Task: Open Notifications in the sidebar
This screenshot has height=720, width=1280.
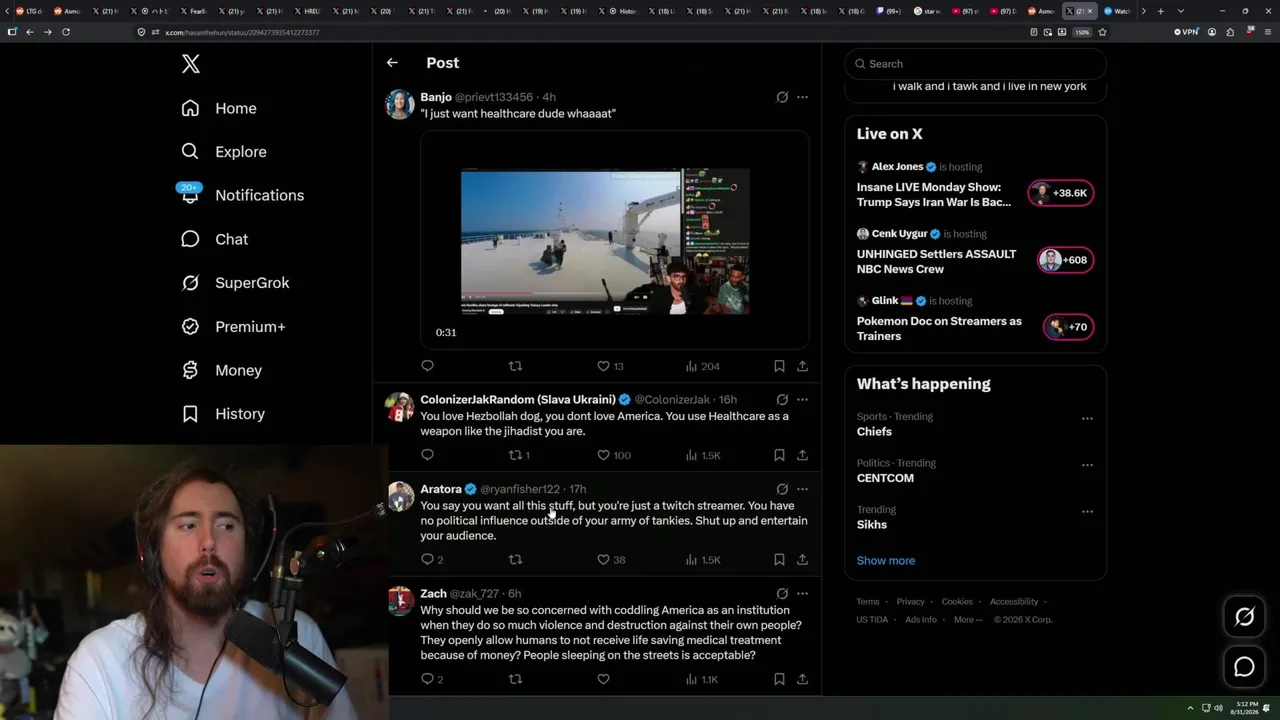Action: point(242,195)
